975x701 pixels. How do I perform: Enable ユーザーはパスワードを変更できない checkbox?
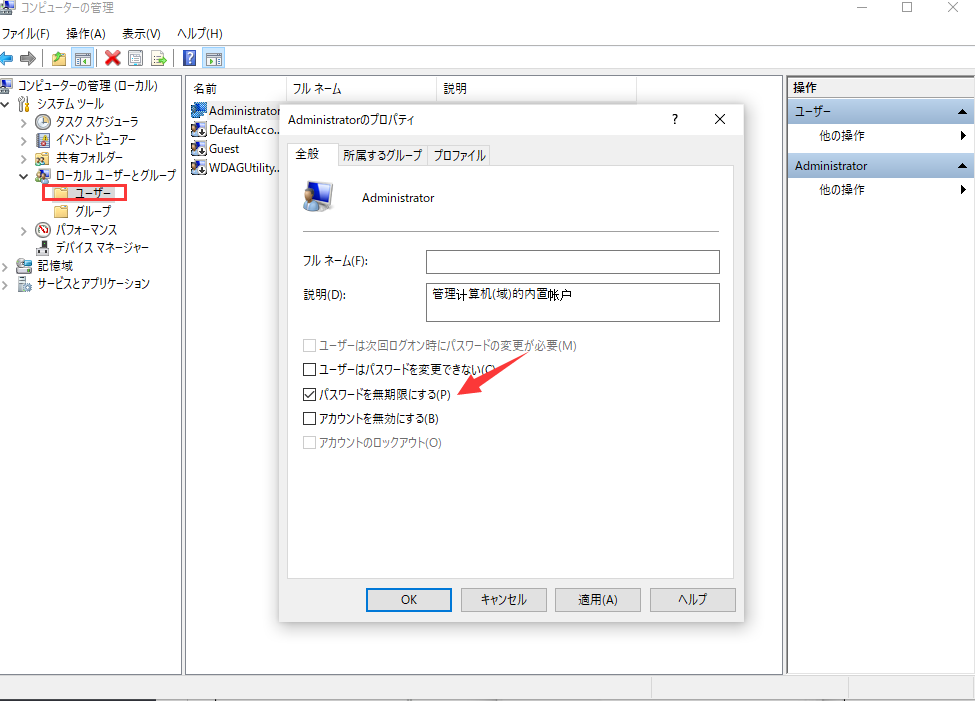[311, 370]
